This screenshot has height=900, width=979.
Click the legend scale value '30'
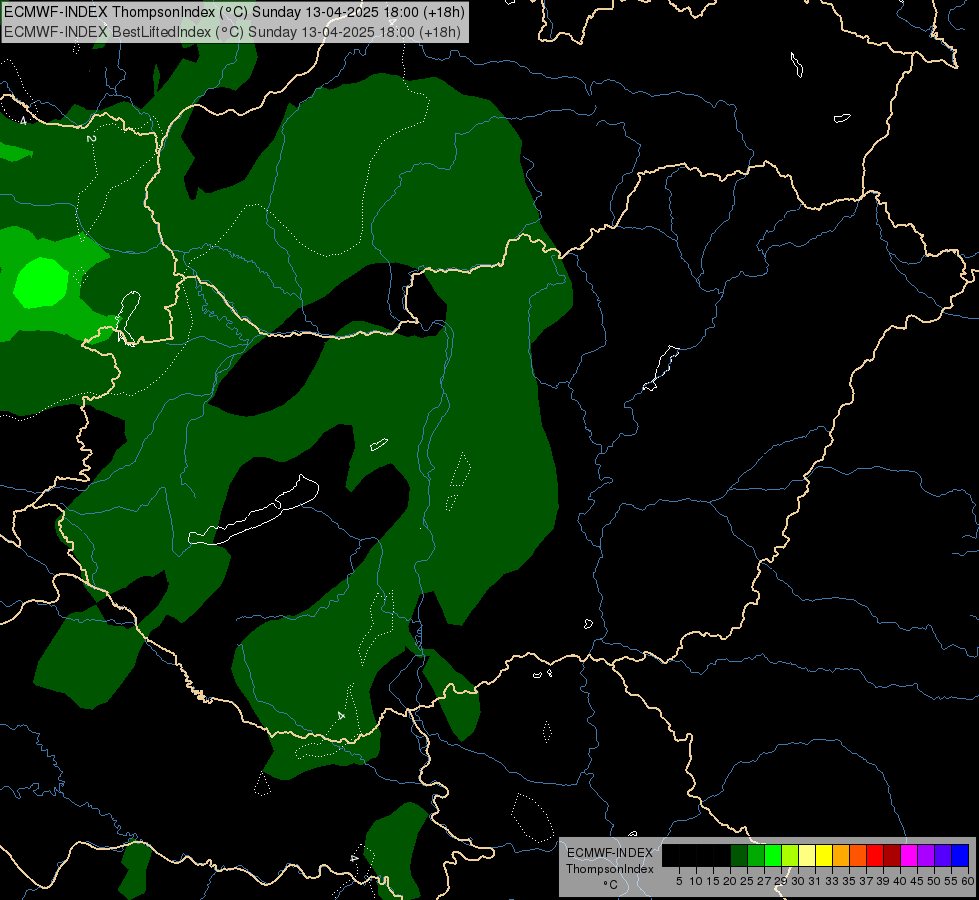click(x=798, y=881)
